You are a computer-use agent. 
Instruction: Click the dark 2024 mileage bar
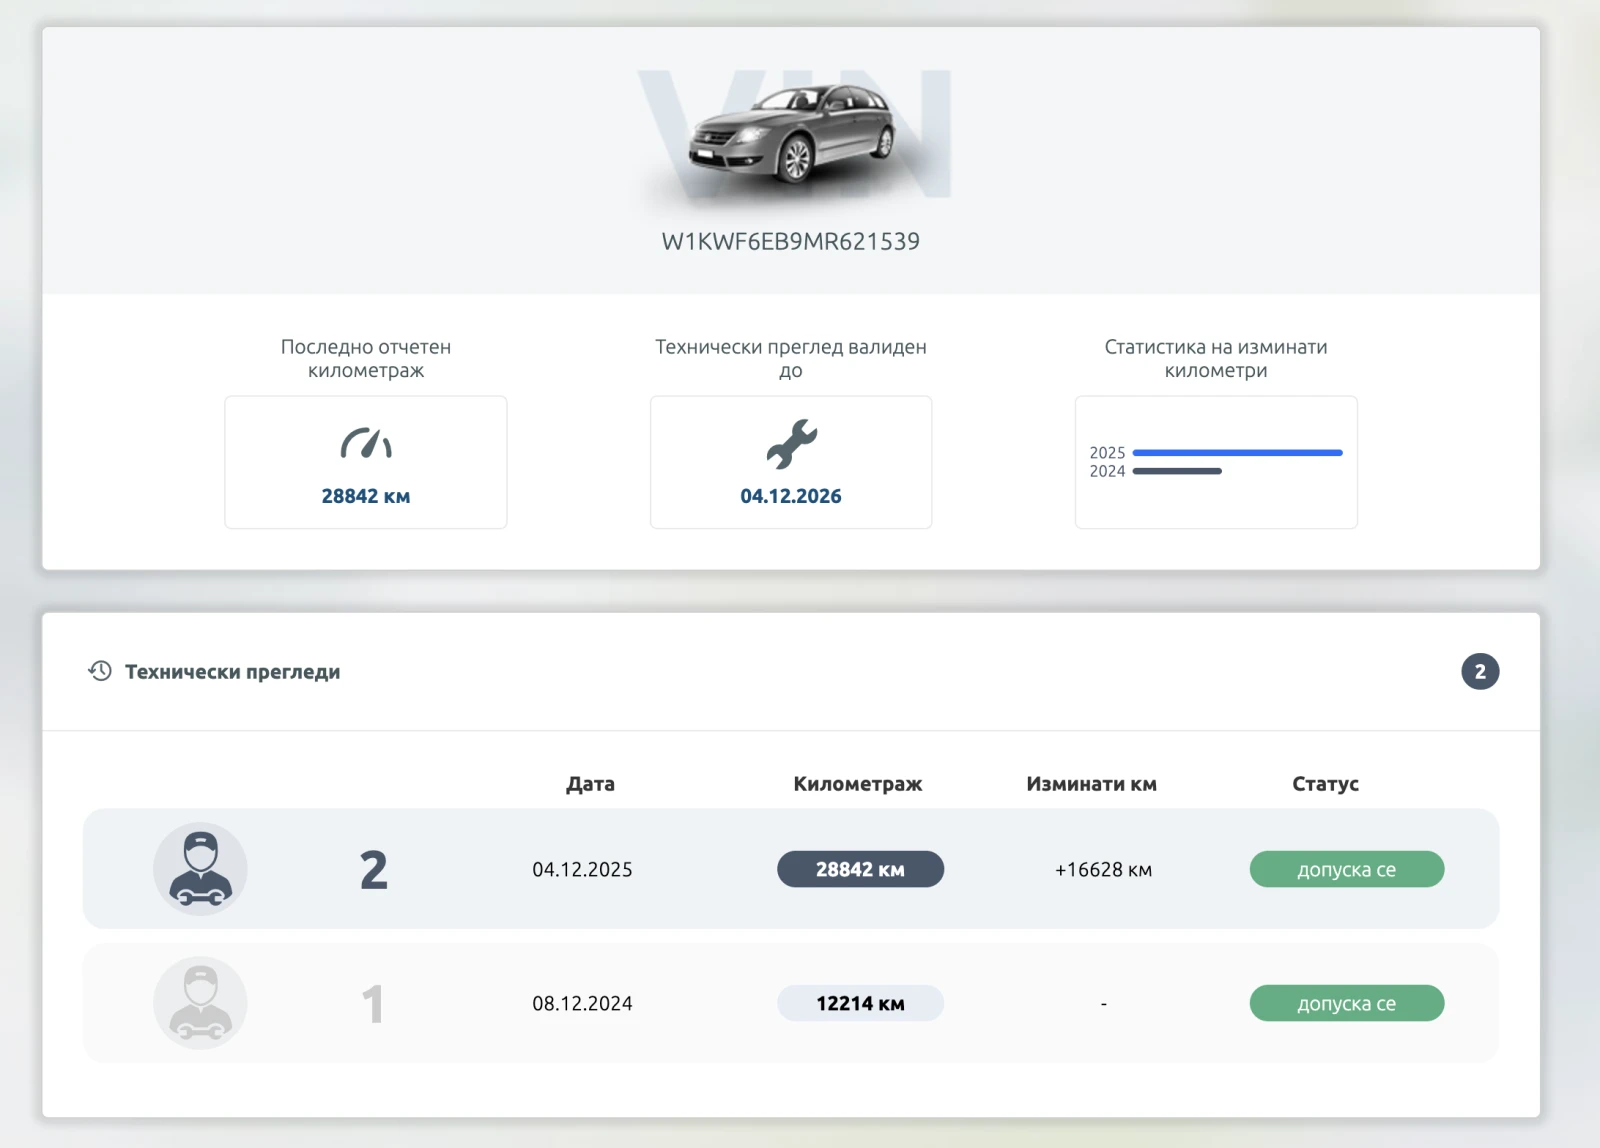point(1177,471)
